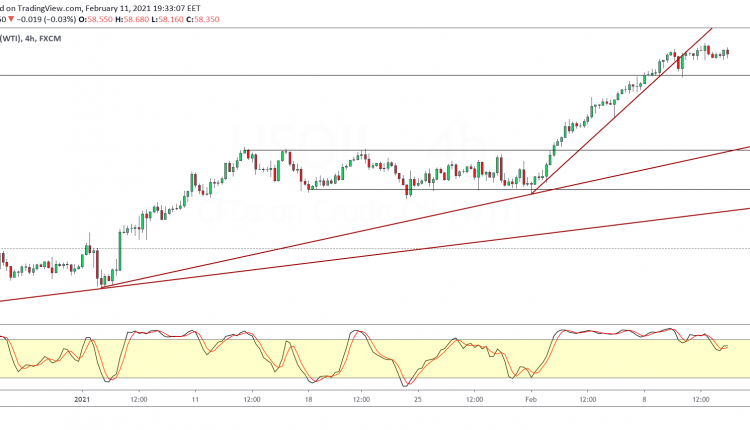Click the yellow stochastic oscillator band
750x430 pixels.
point(300,358)
